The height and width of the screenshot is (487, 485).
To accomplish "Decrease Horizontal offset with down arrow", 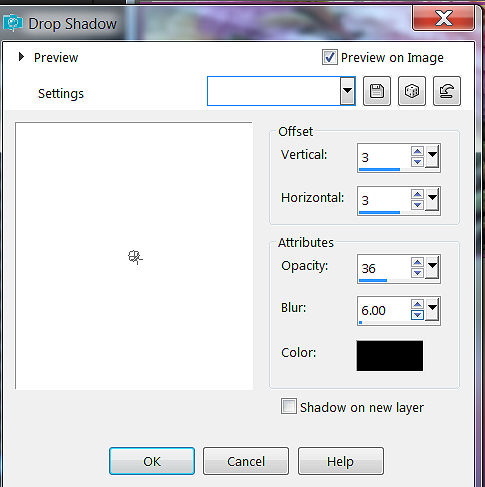I will tap(417, 205).
